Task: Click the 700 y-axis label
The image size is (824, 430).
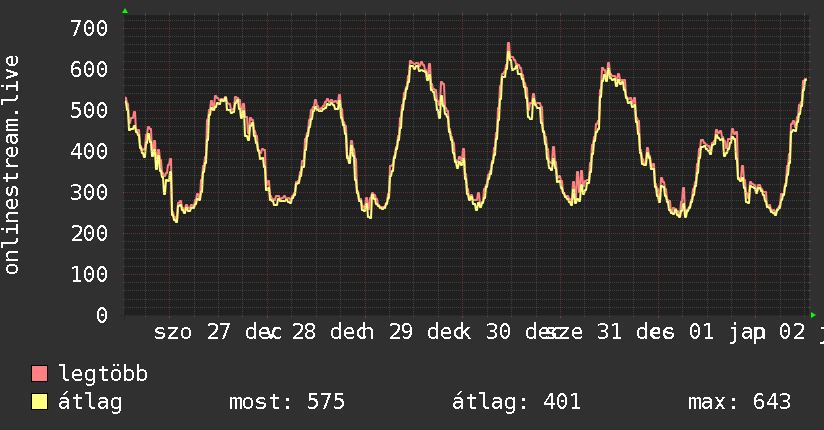Action: [x=89, y=28]
